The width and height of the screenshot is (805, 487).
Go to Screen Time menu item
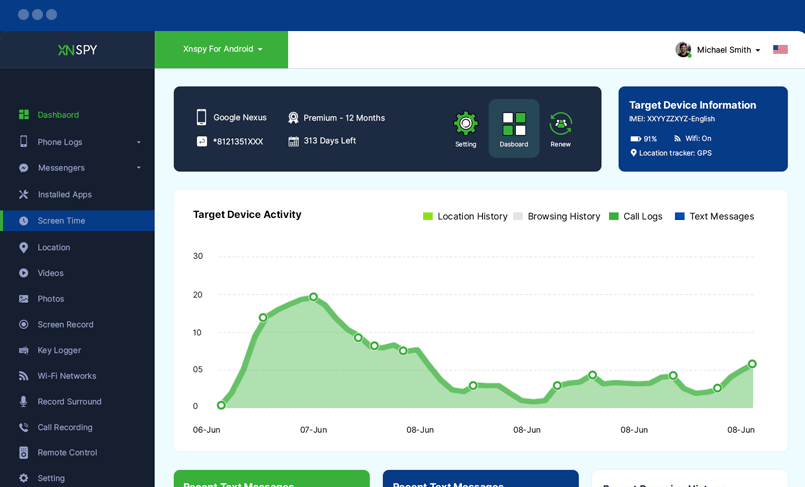[61, 221]
